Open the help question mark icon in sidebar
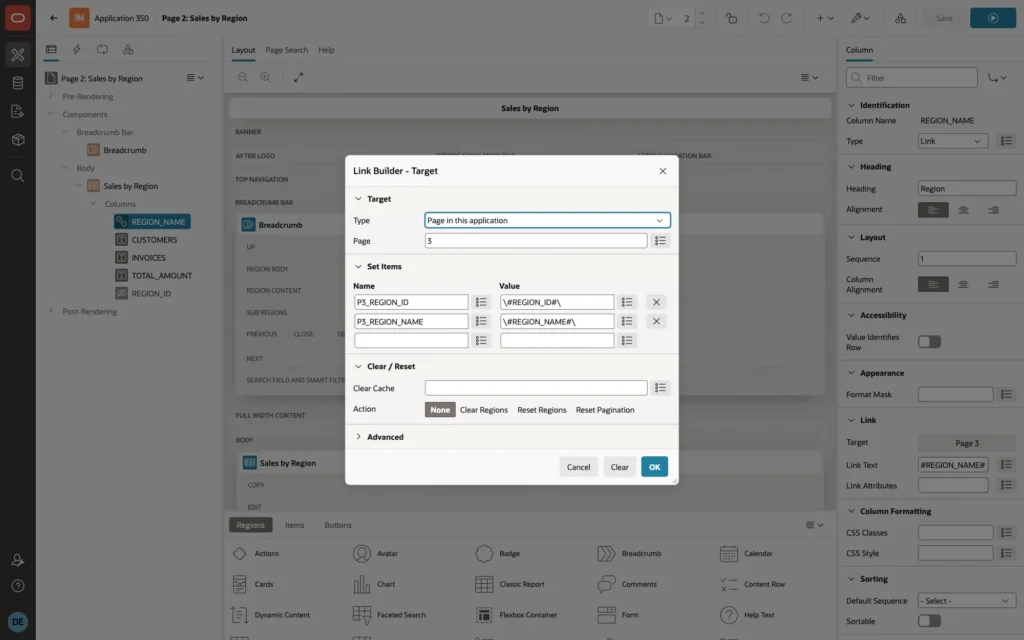This screenshot has height=640, width=1024. pyautogui.click(x=18, y=586)
